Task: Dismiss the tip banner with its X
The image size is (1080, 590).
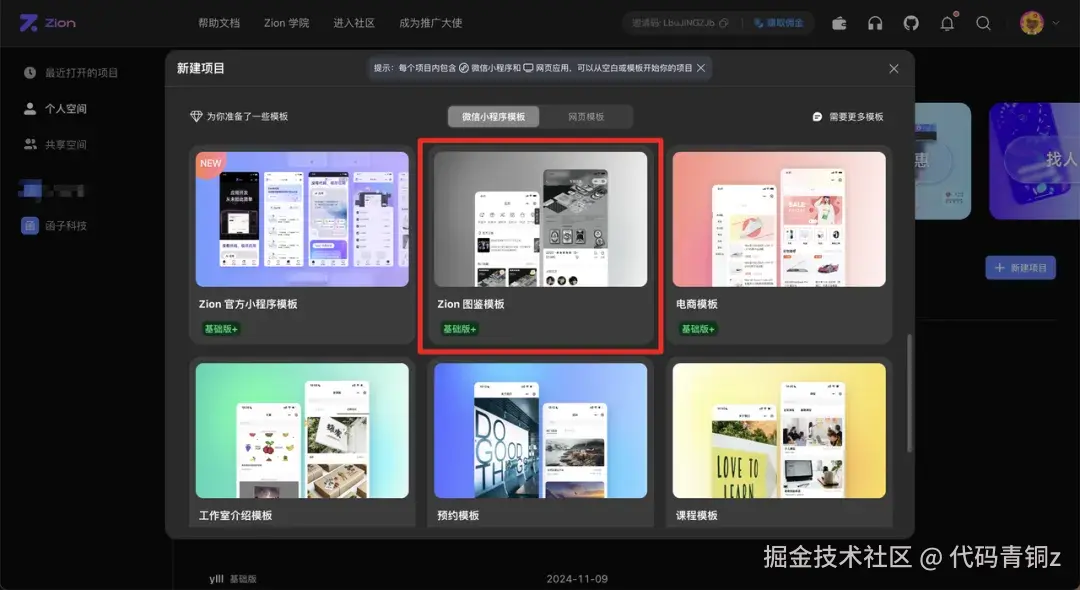Action: (x=699, y=69)
